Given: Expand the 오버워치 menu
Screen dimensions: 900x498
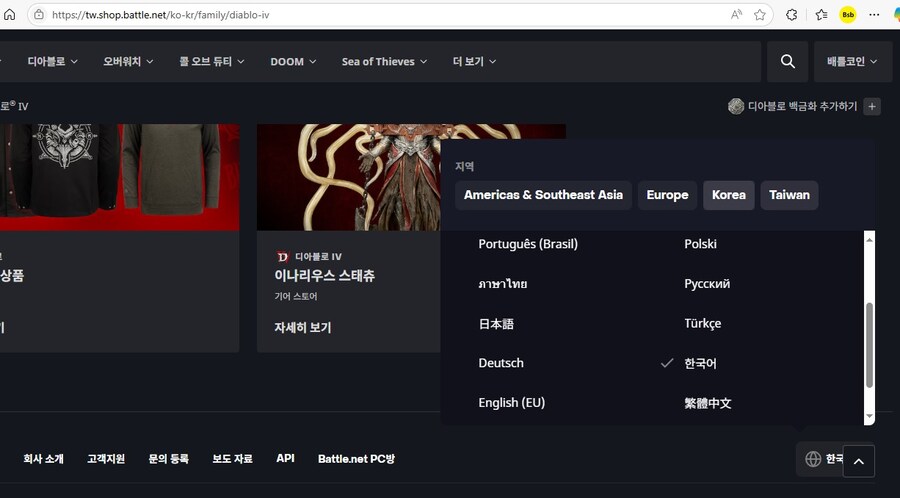Looking at the screenshot, I should 128,61.
